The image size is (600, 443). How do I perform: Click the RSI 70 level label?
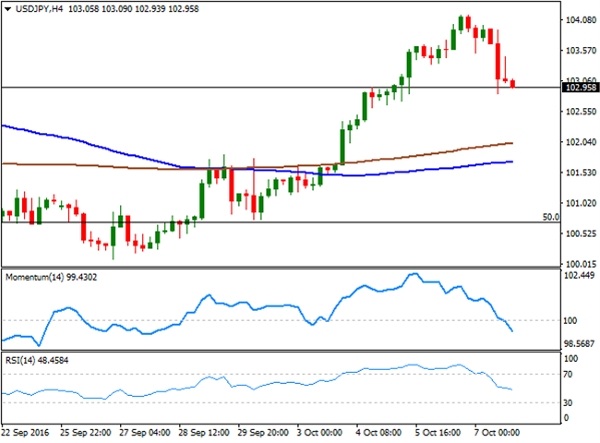point(568,375)
